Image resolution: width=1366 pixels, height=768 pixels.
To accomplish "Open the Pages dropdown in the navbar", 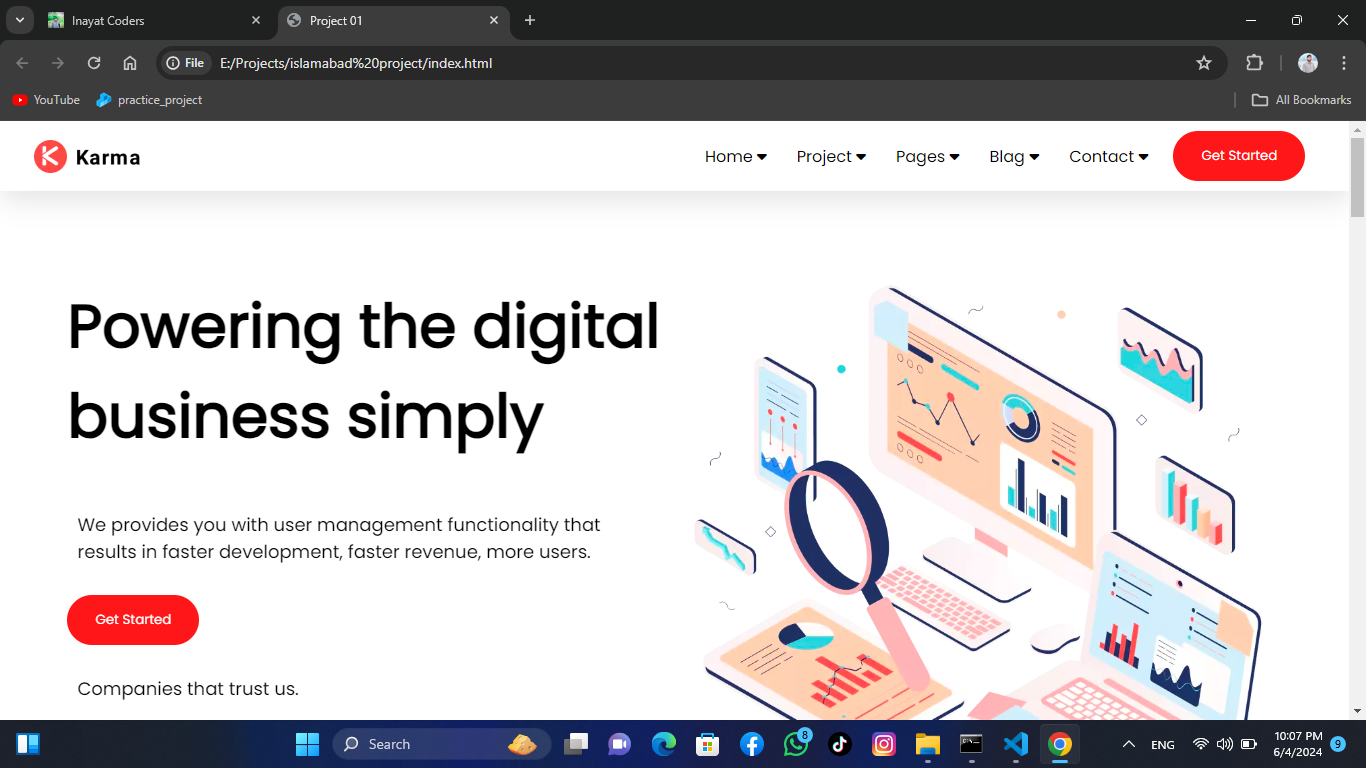I will point(927,157).
